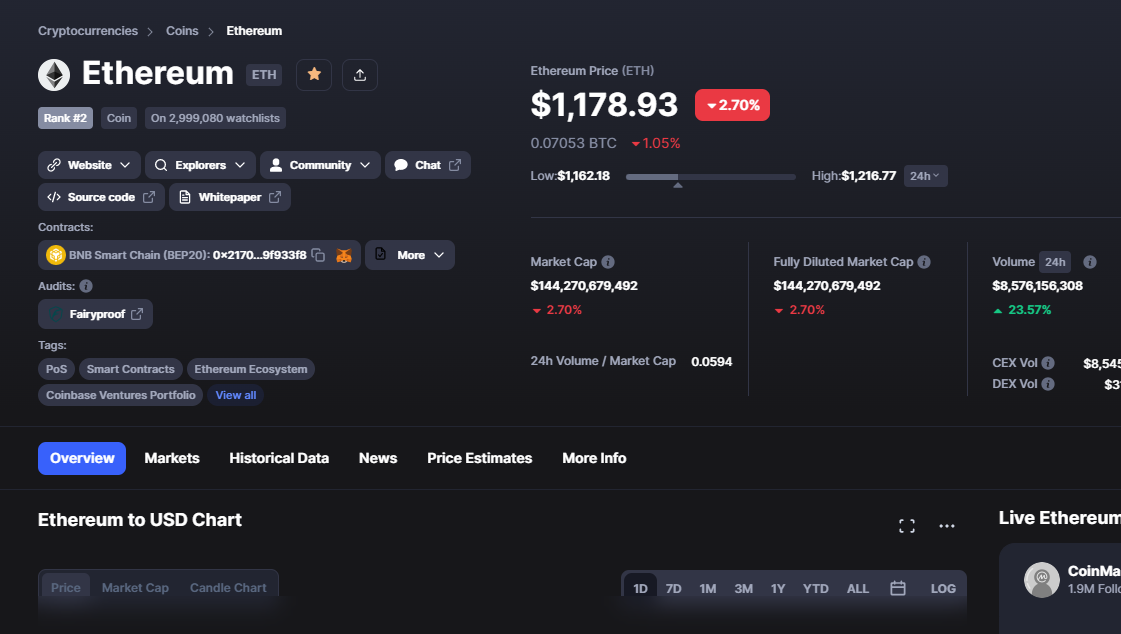Select the Market Cap chart view

135,588
